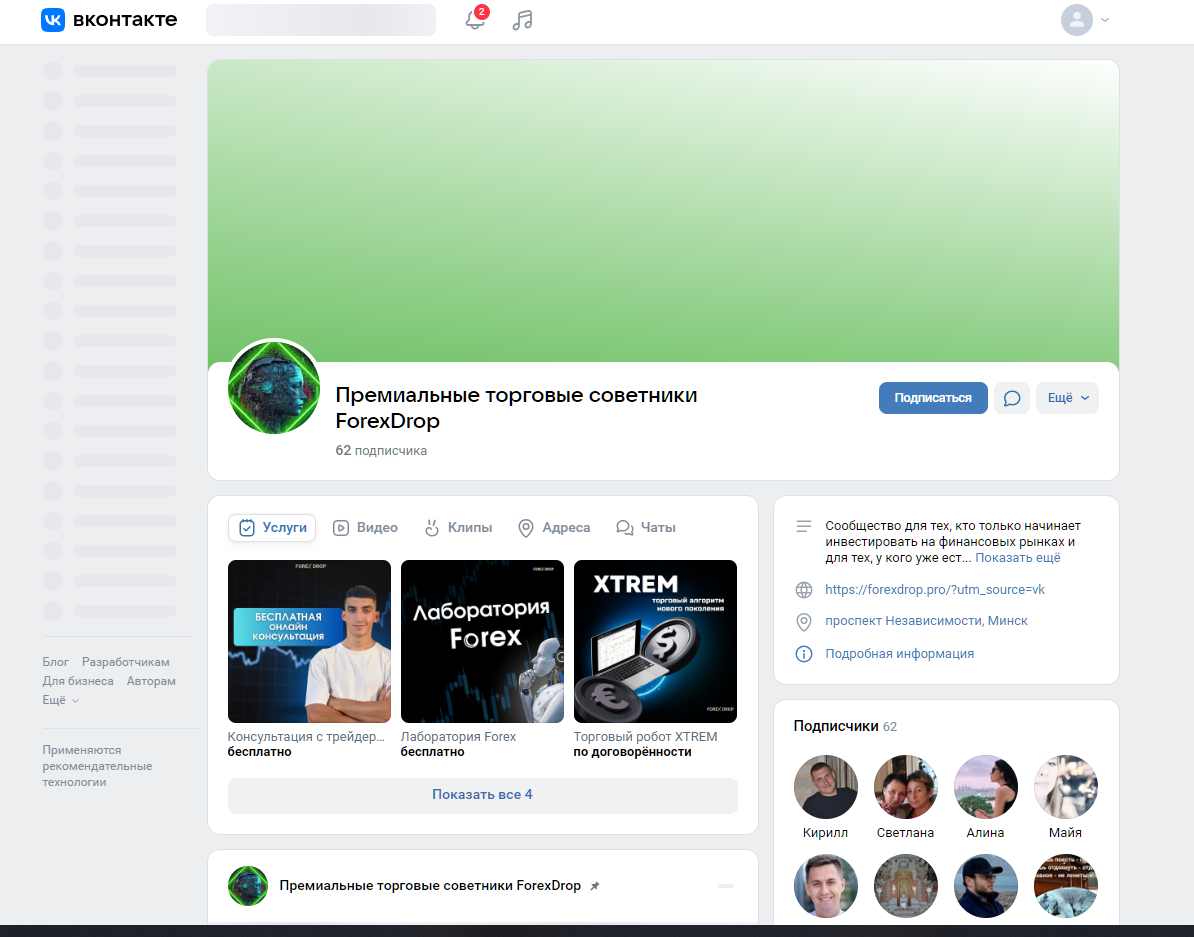Click the VK logo icon
Viewport: 1194px width, 937px height.
53,20
